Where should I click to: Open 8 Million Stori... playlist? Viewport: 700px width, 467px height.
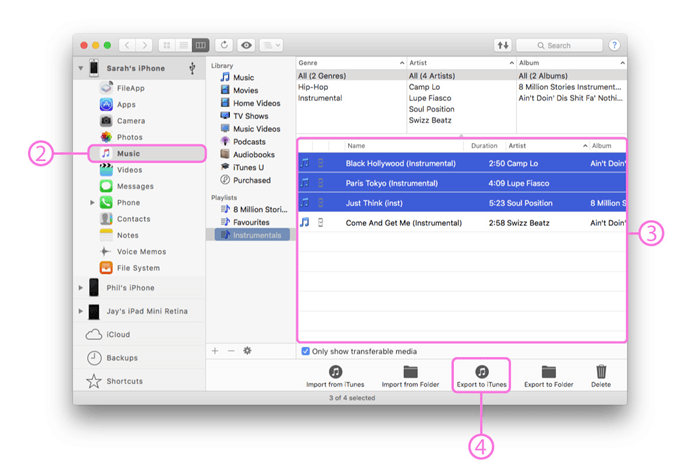click(x=254, y=209)
